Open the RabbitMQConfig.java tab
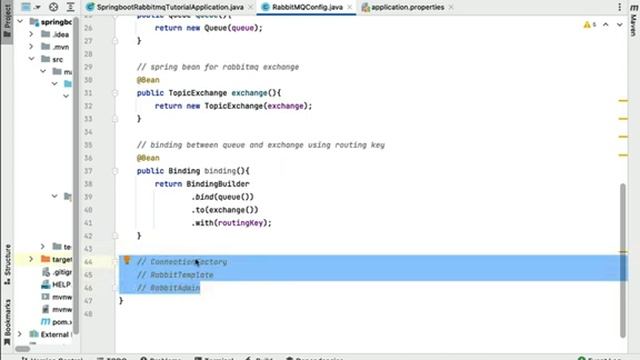This screenshot has width=640, height=360. click(307, 7)
